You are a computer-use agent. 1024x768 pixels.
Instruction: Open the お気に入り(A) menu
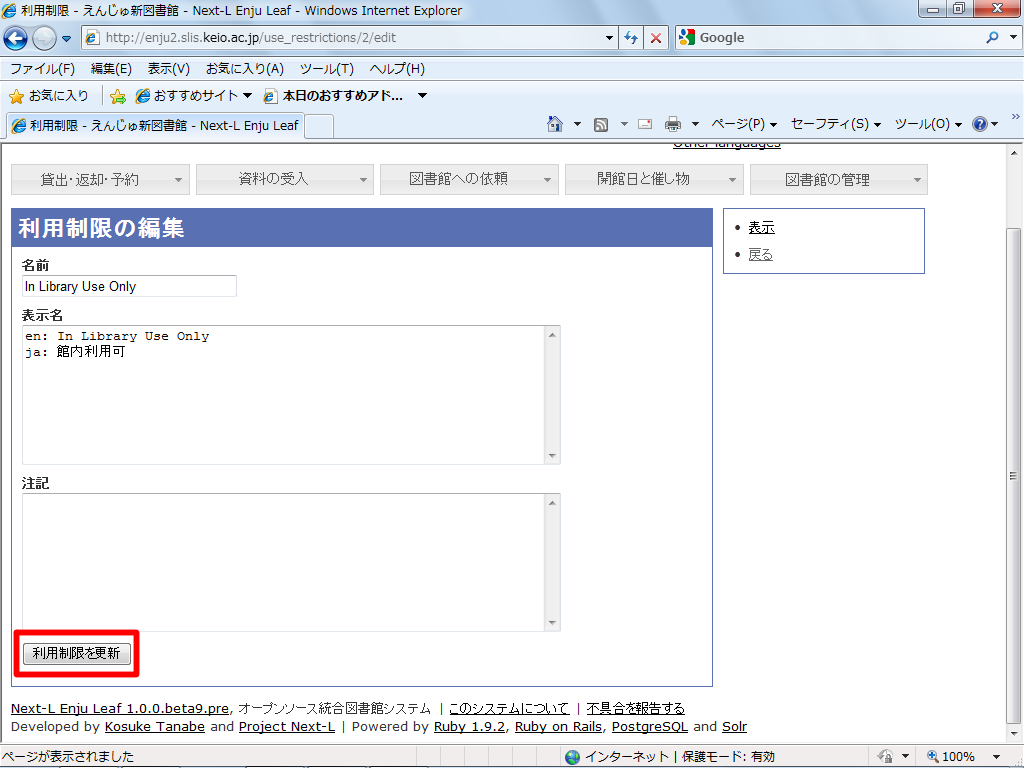245,69
